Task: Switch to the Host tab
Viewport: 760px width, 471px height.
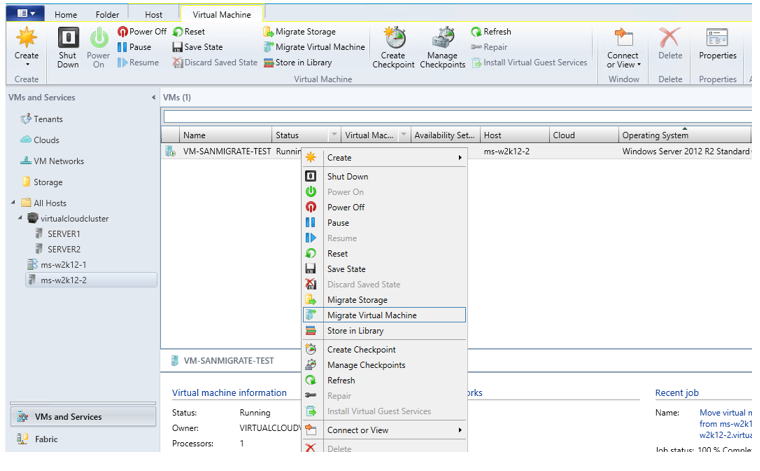Action: coord(153,15)
